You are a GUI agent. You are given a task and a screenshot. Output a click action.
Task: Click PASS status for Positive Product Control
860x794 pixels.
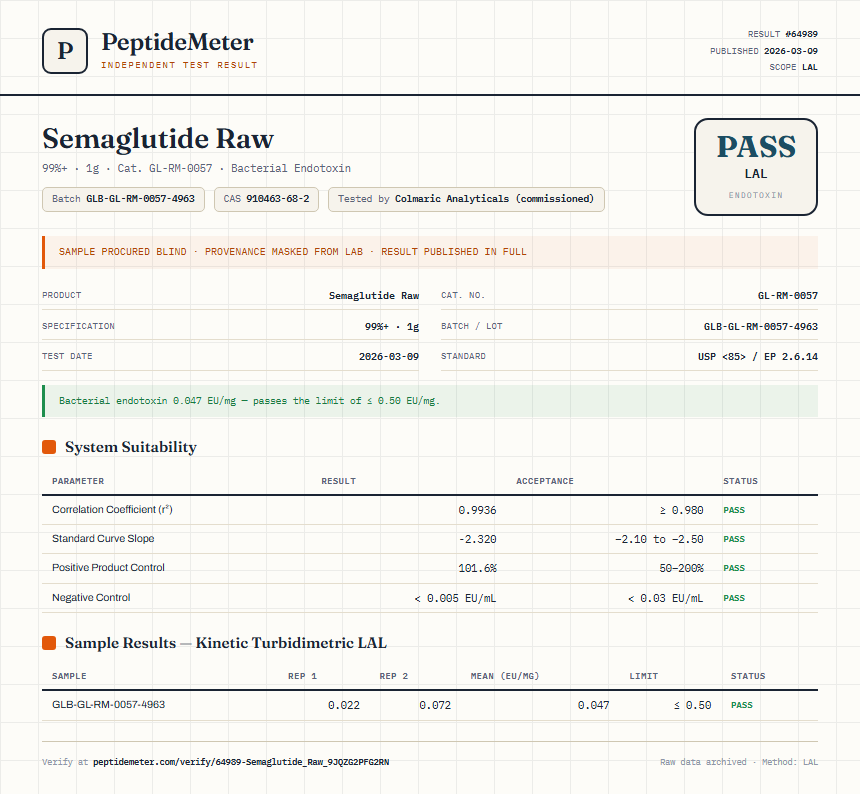(734, 569)
